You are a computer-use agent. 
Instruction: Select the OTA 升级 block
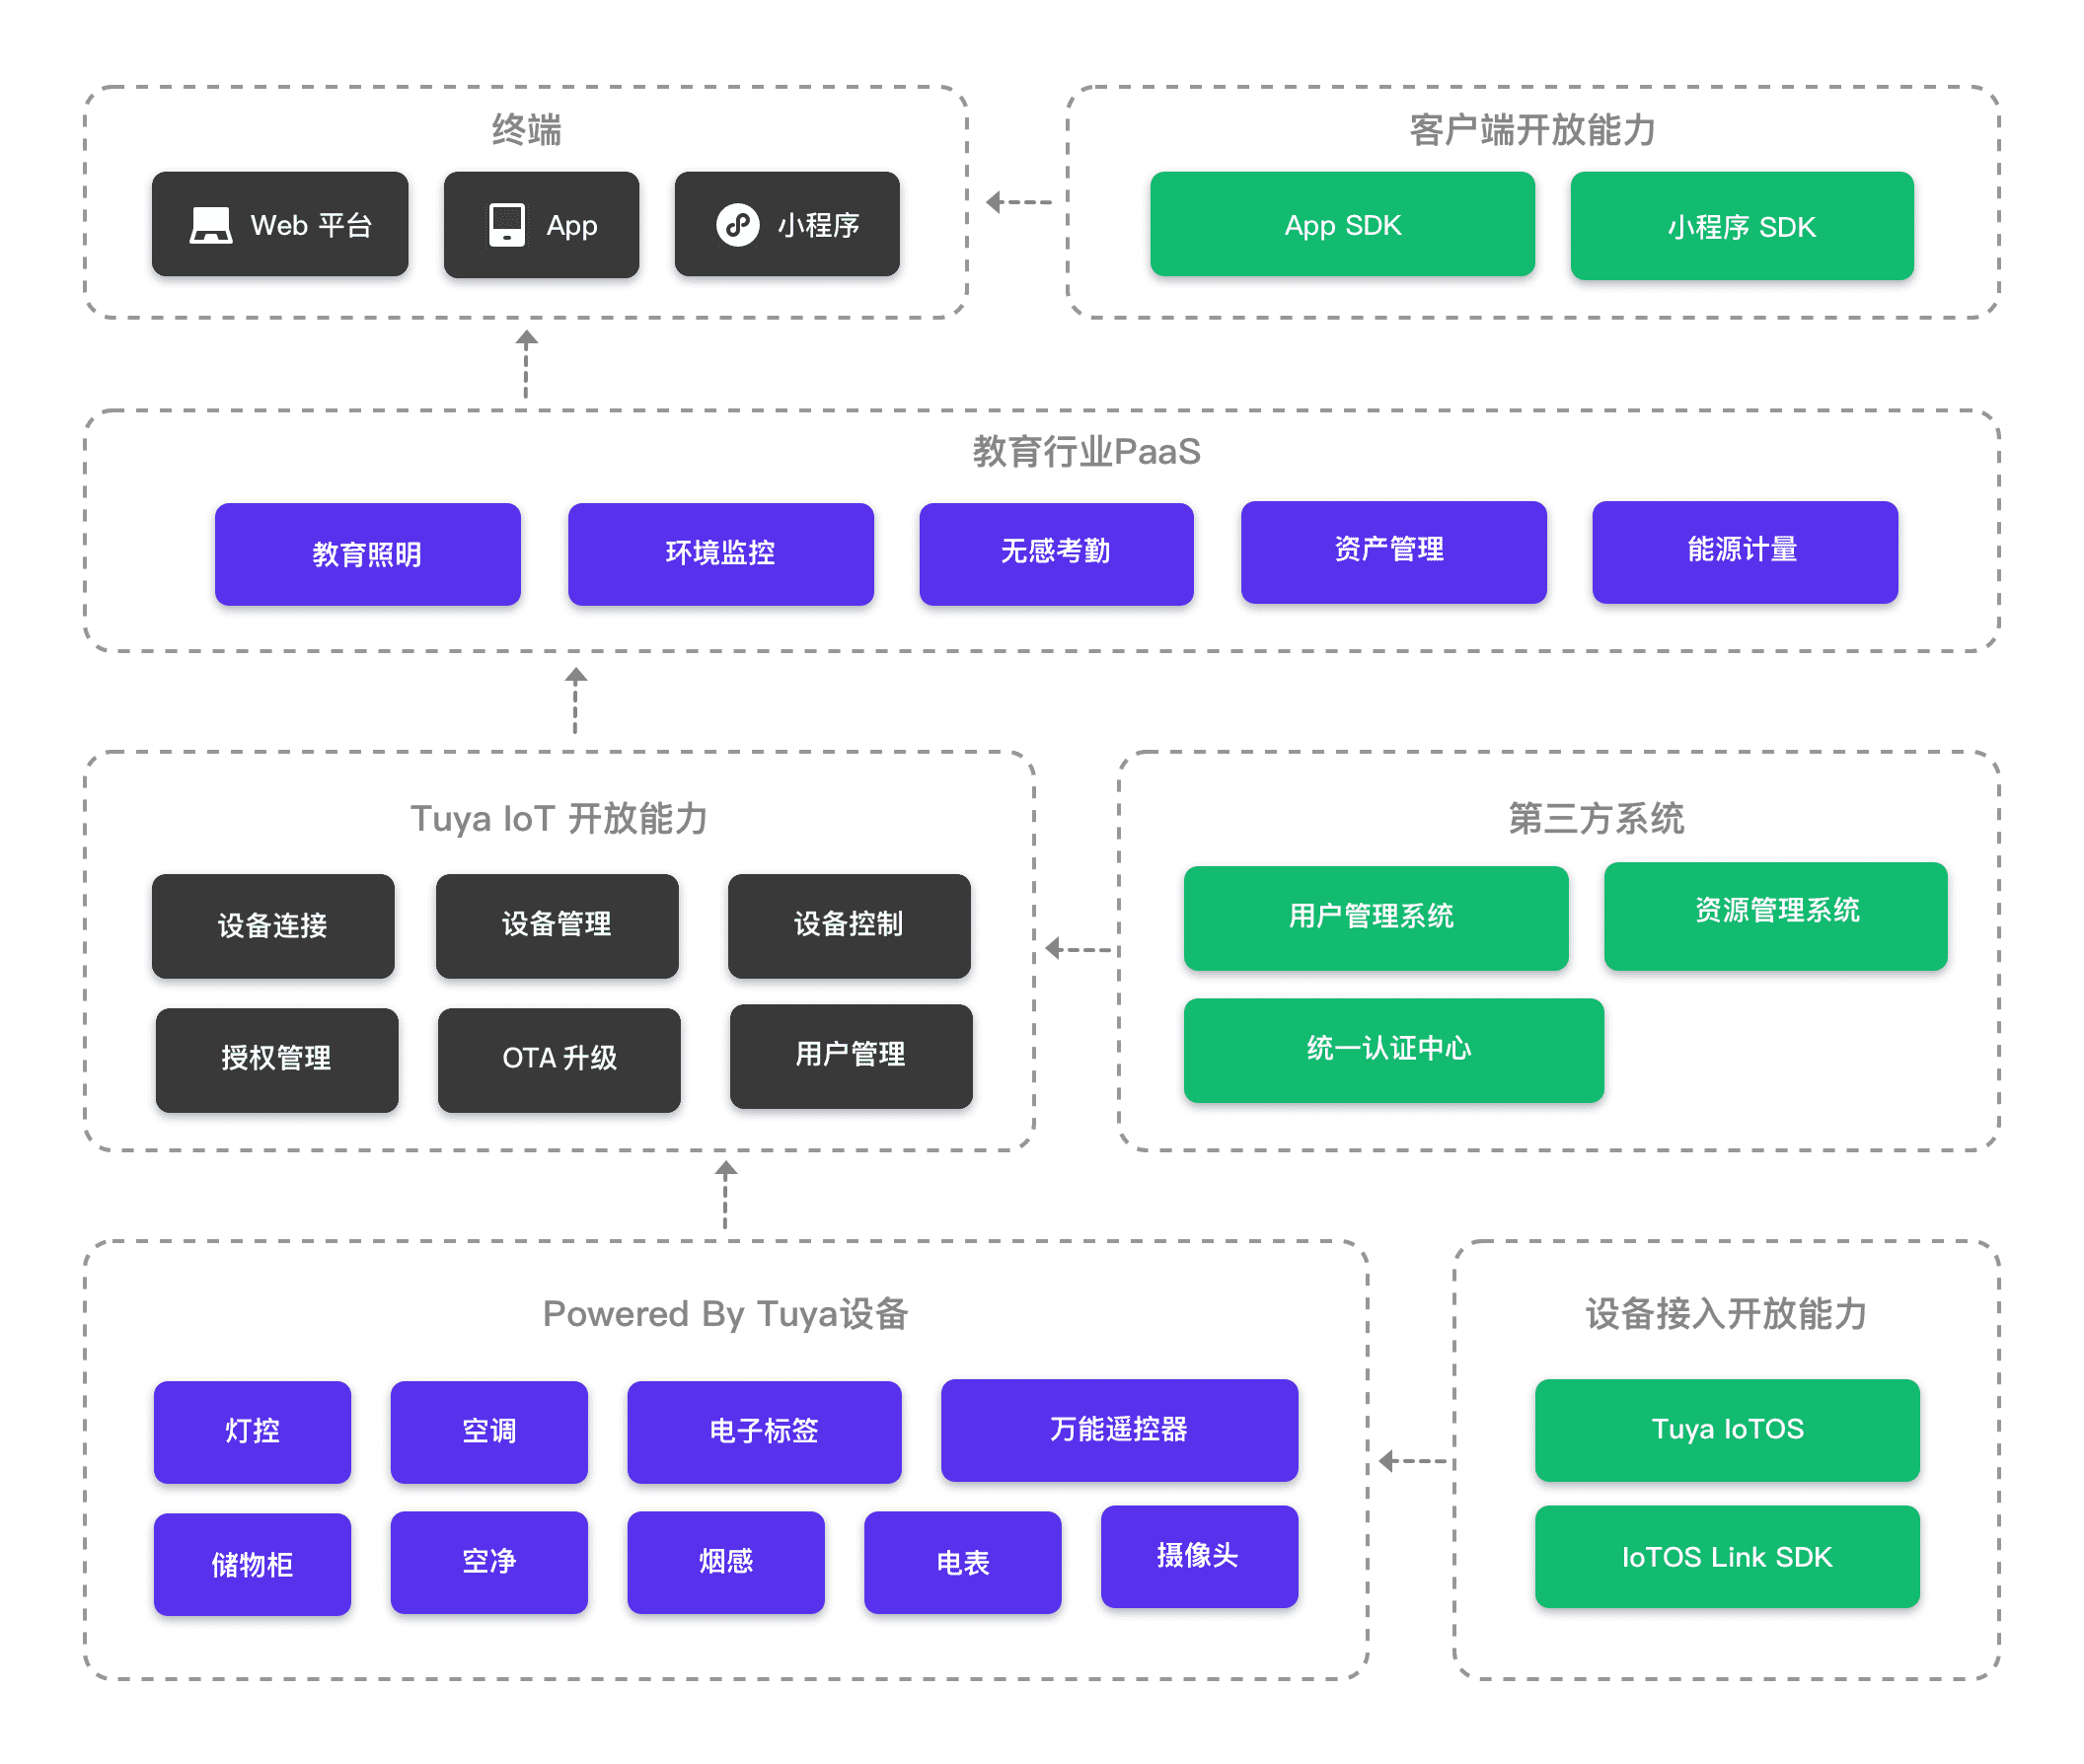pos(559,1060)
